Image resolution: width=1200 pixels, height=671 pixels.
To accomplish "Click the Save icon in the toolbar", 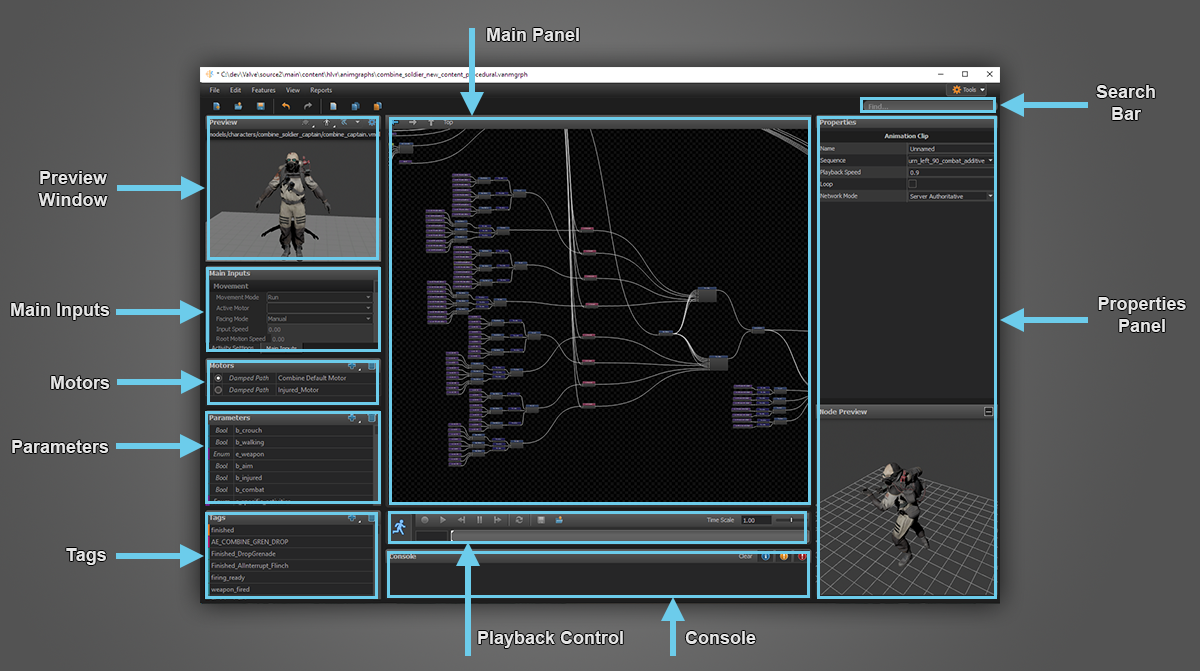I will (261, 106).
